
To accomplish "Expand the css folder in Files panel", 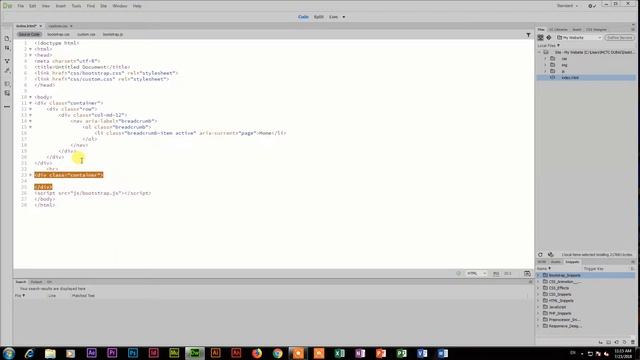I will tap(545, 59).
